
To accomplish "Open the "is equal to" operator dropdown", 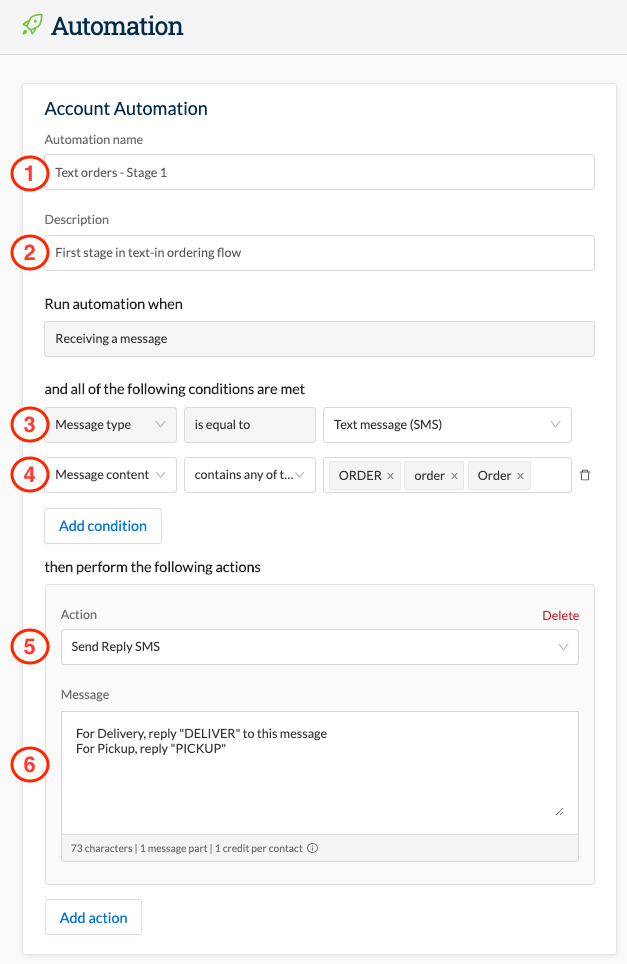I will point(249,424).
